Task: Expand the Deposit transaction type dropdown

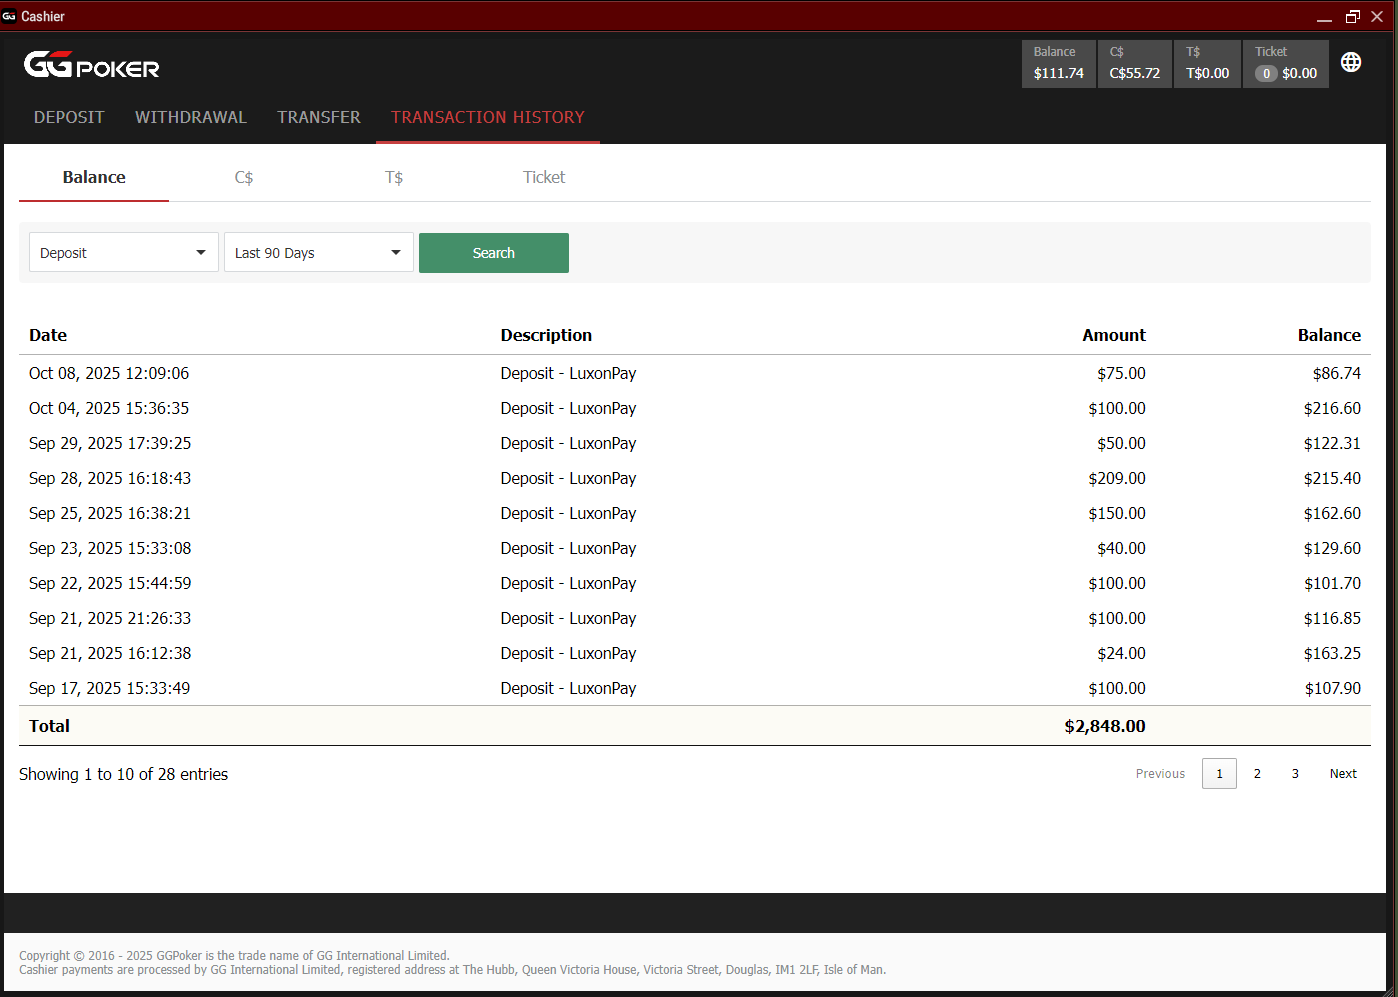Action: [124, 253]
